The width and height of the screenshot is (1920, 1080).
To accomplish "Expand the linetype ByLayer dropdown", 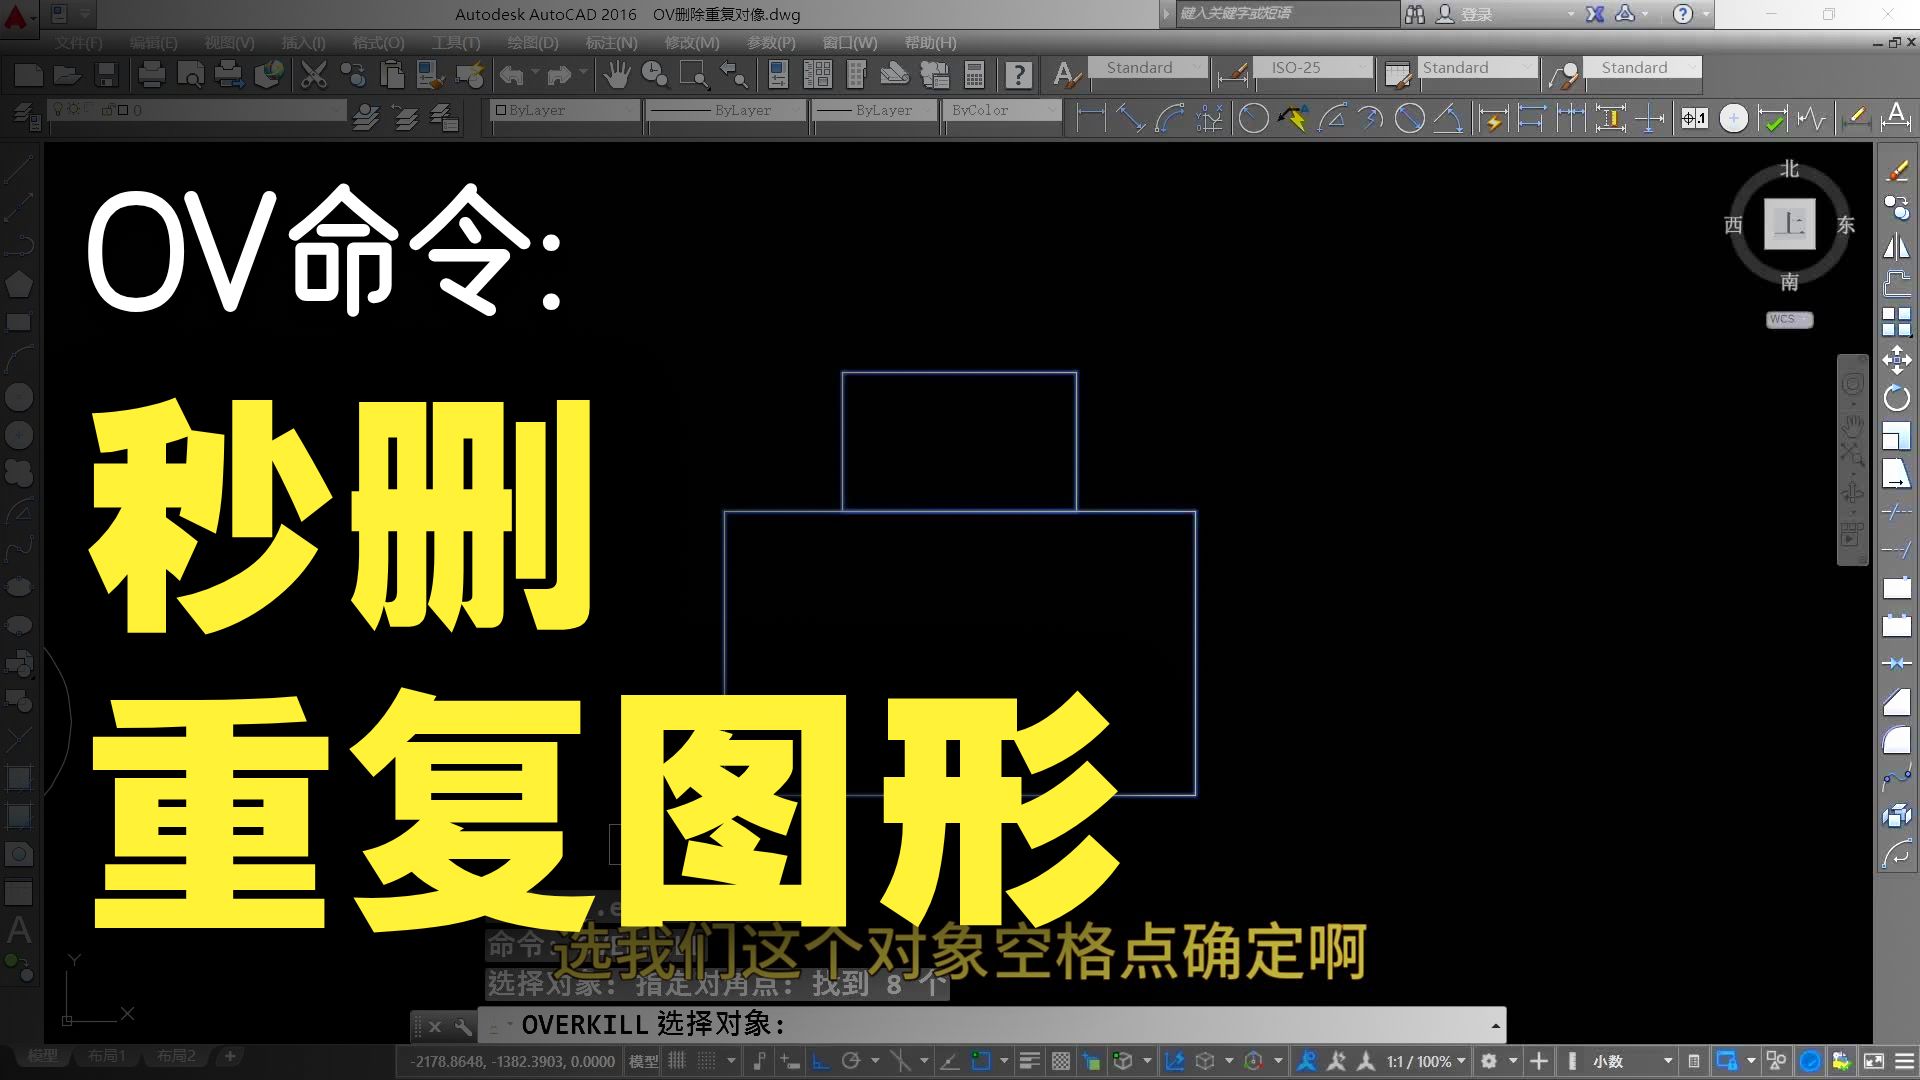I will tap(795, 110).
